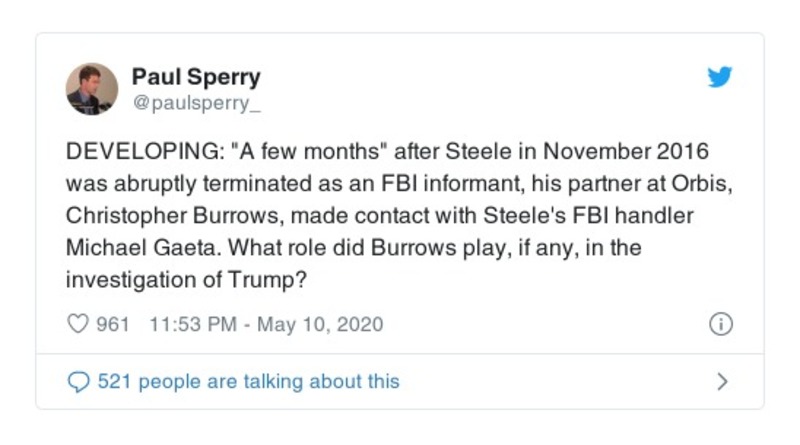Open the tweet info icon

point(720,325)
